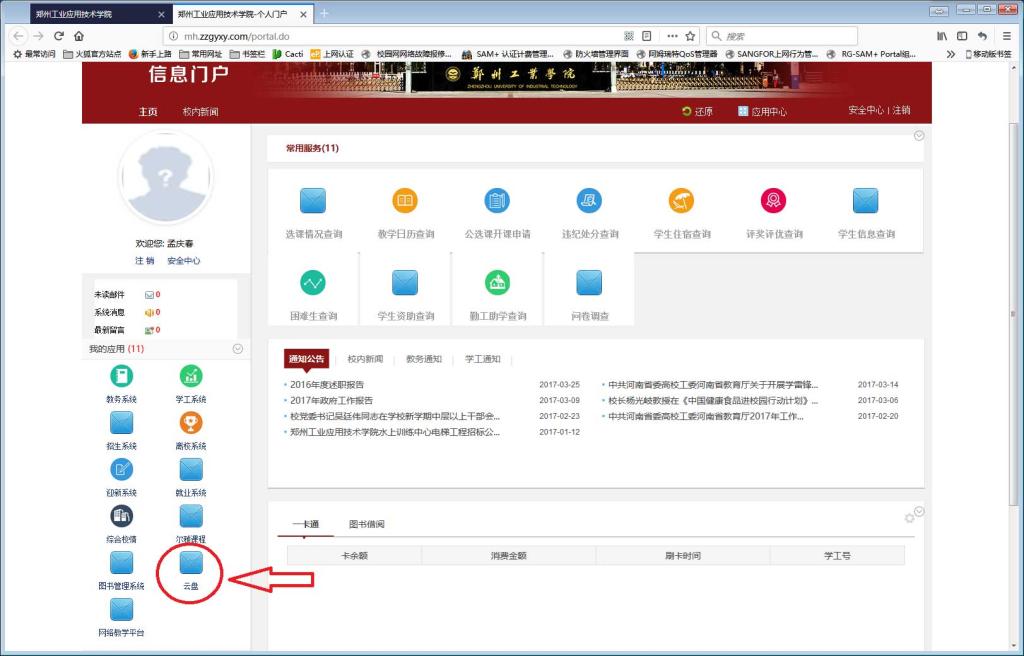Launch 招生系统 app icon
The height and width of the screenshot is (656, 1024).
pyautogui.click(x=121, y=423)
